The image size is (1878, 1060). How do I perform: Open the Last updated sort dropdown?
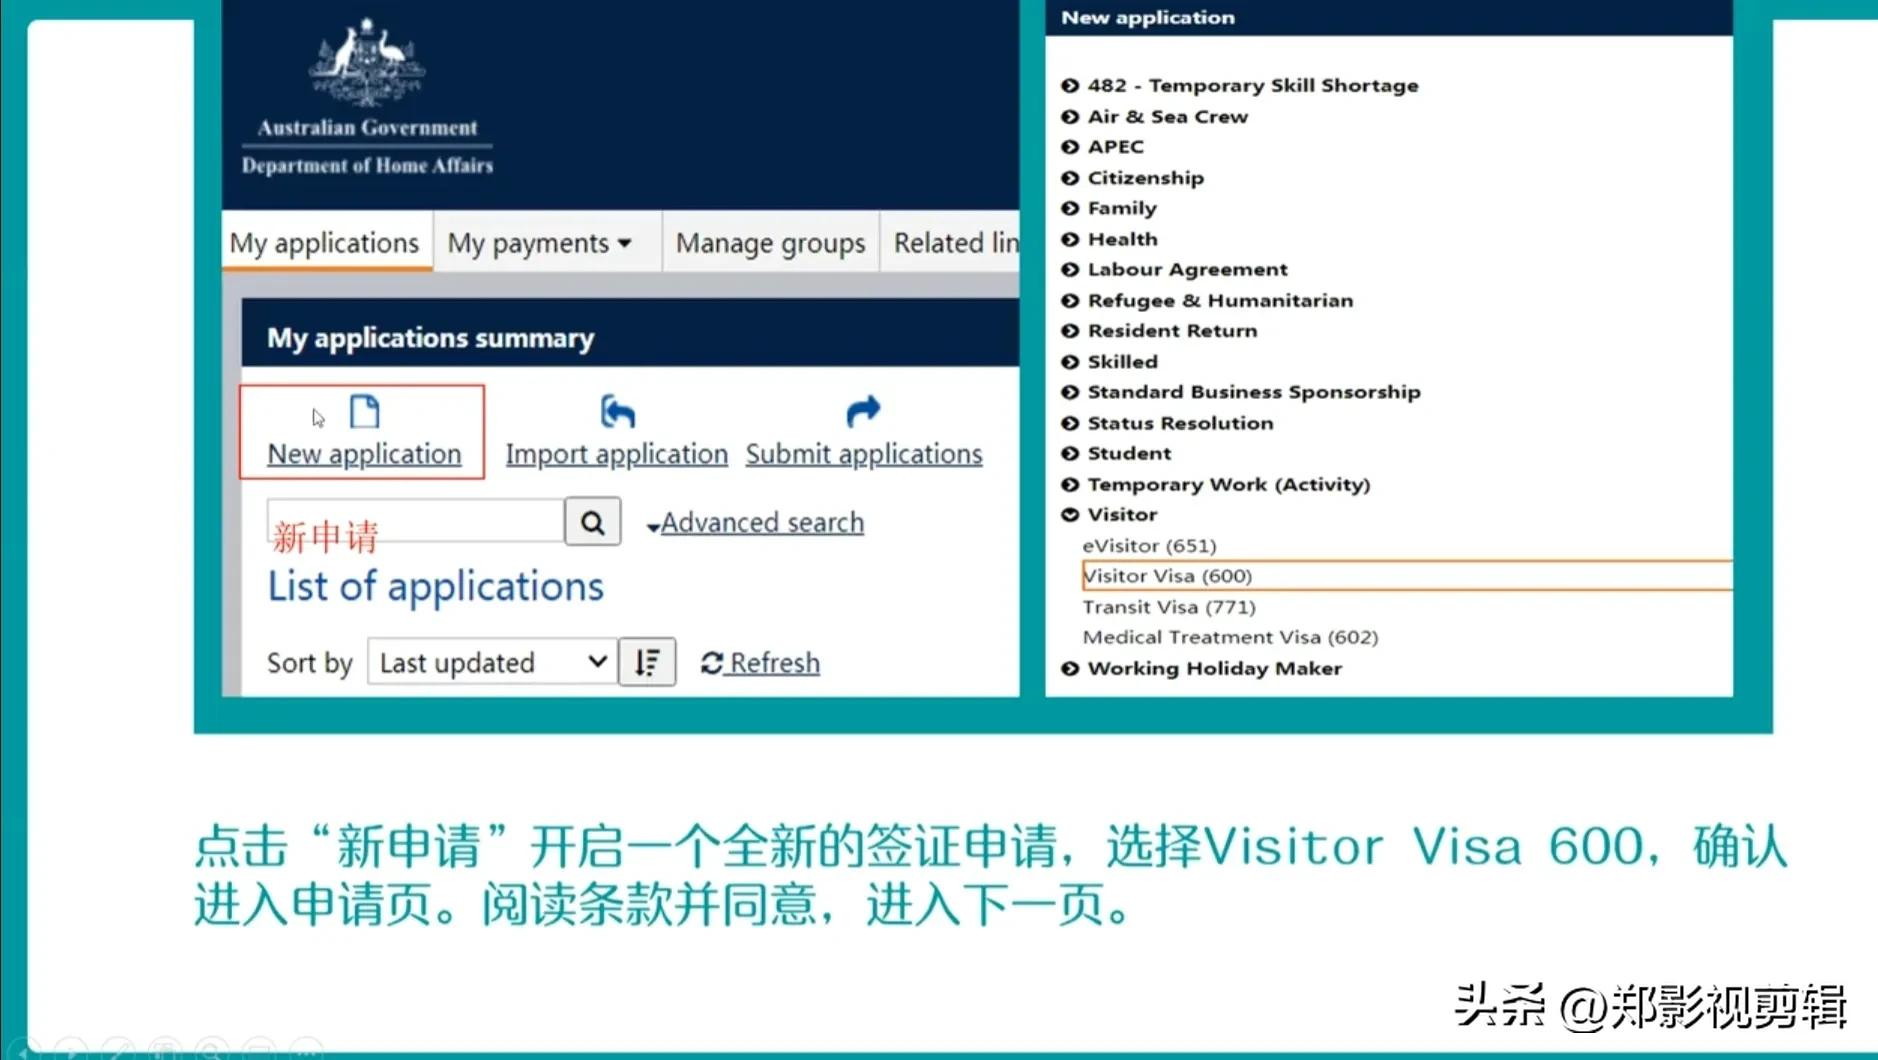490,661
